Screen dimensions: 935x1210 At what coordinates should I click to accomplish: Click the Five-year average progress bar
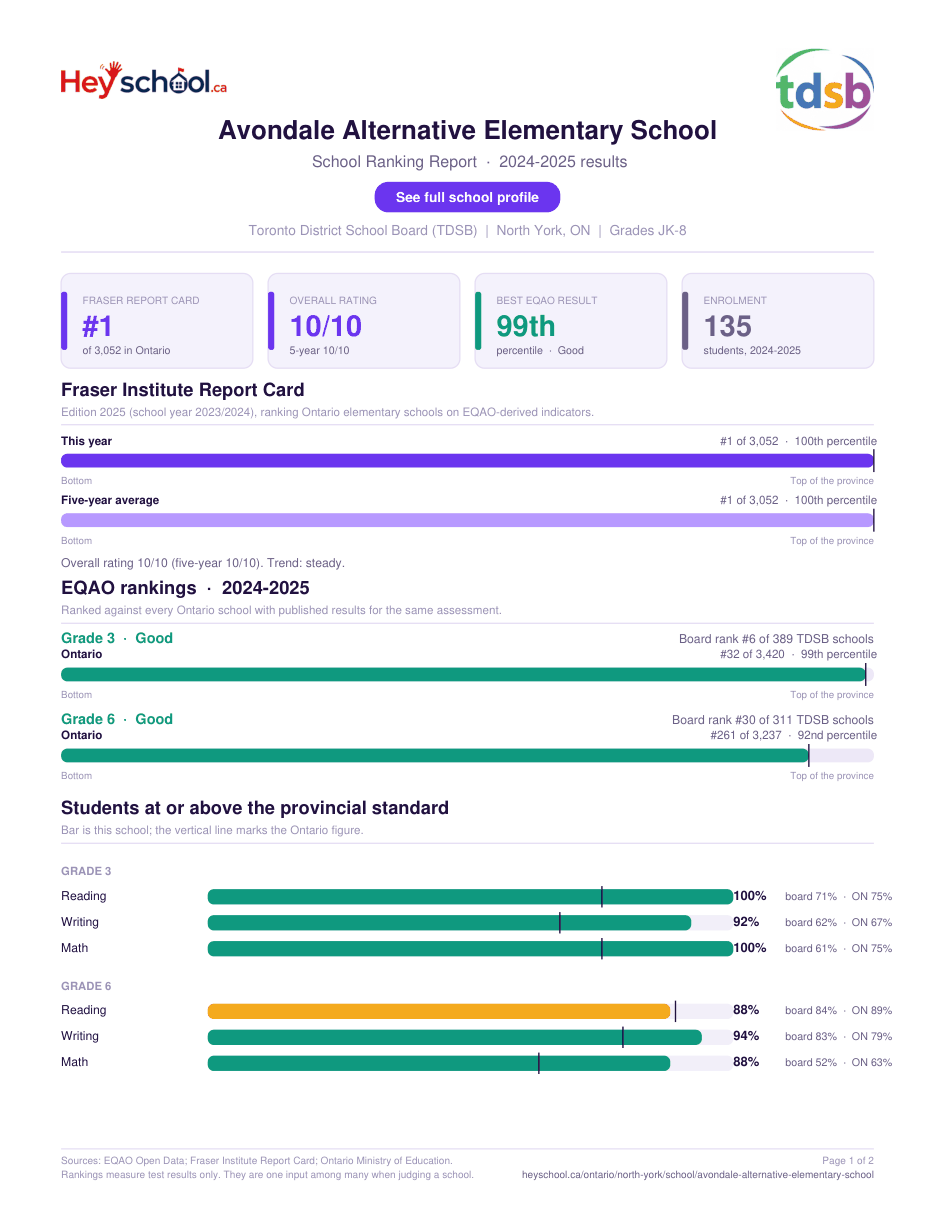(x=467, y=520)
